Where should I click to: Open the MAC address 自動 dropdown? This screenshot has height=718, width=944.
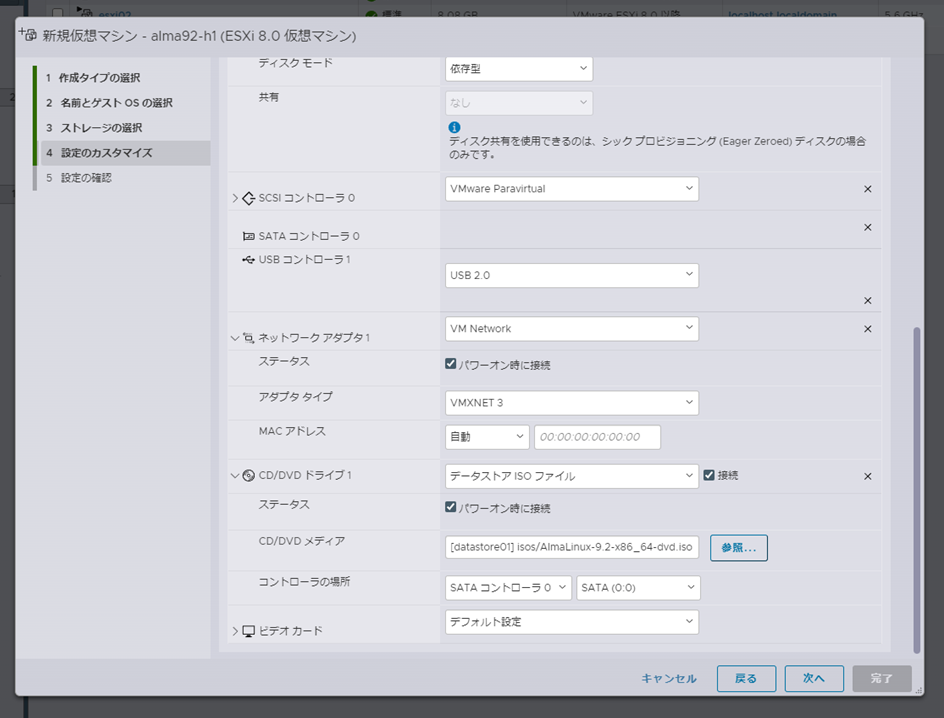coord(487,437)
